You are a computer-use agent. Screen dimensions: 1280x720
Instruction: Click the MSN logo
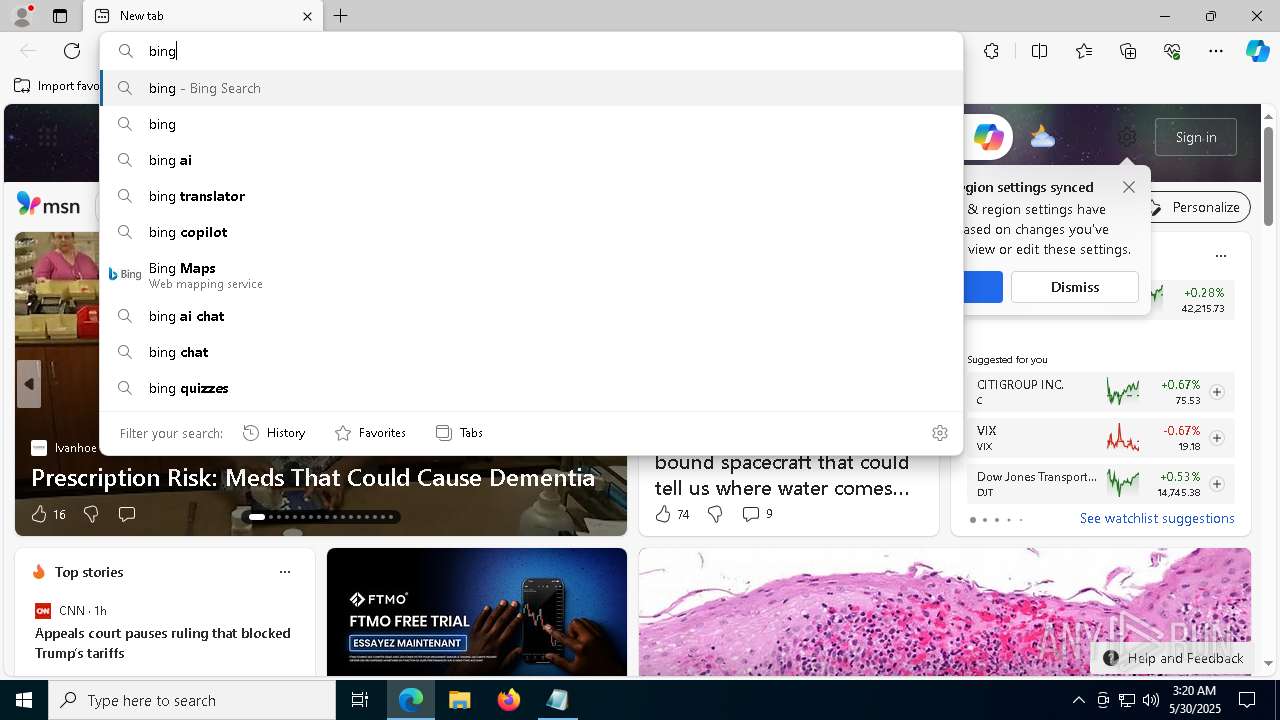click(48, 205)
